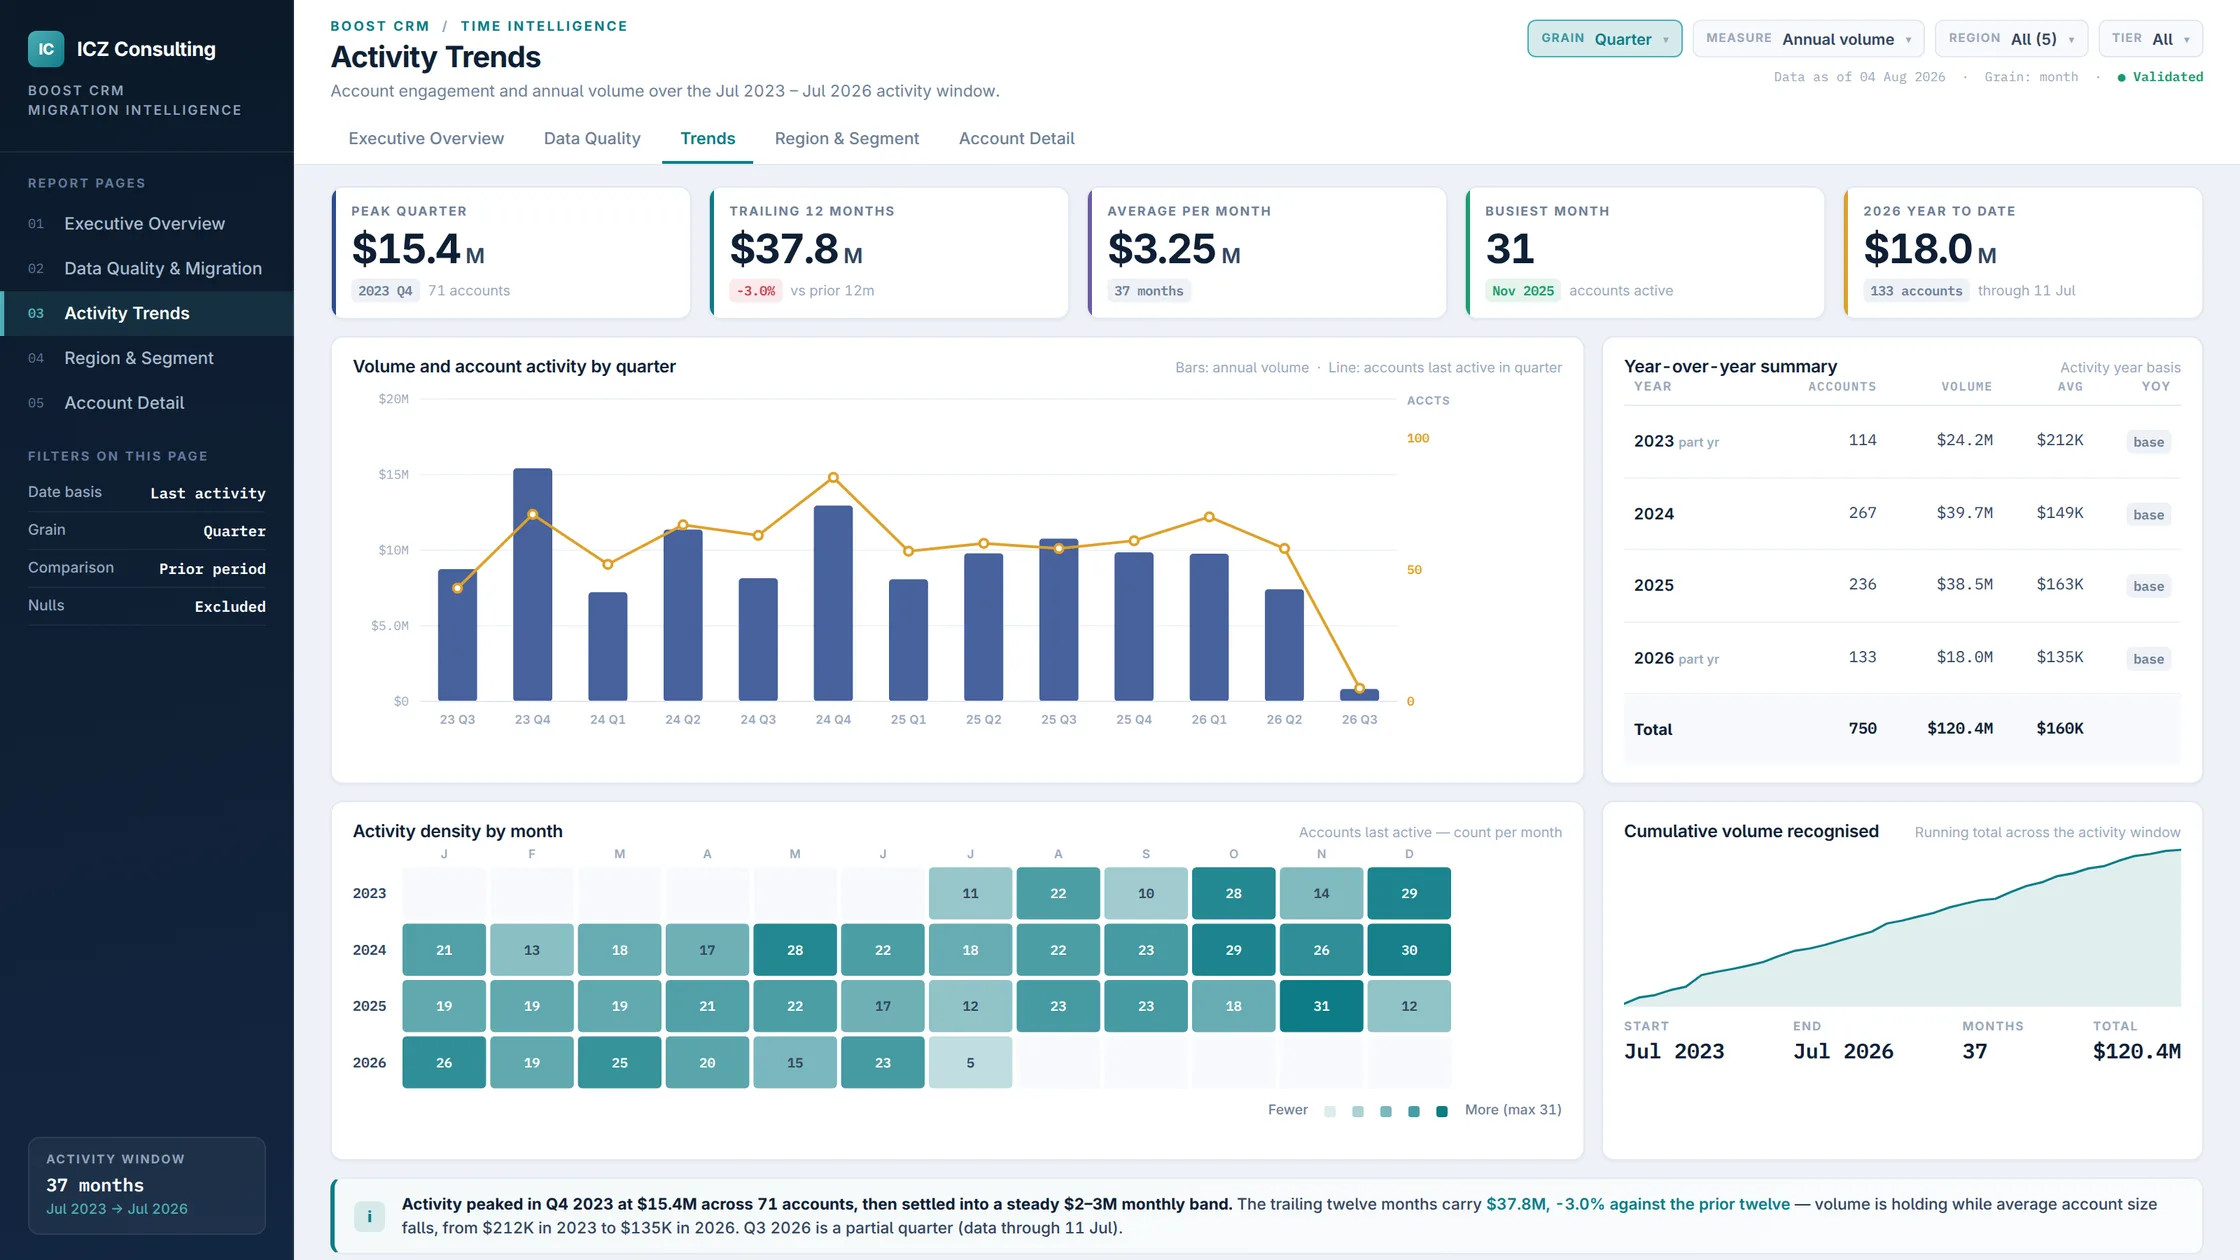Click the 24 Q4 bar in the chart

pyautogui.click(x=833, y=603)
